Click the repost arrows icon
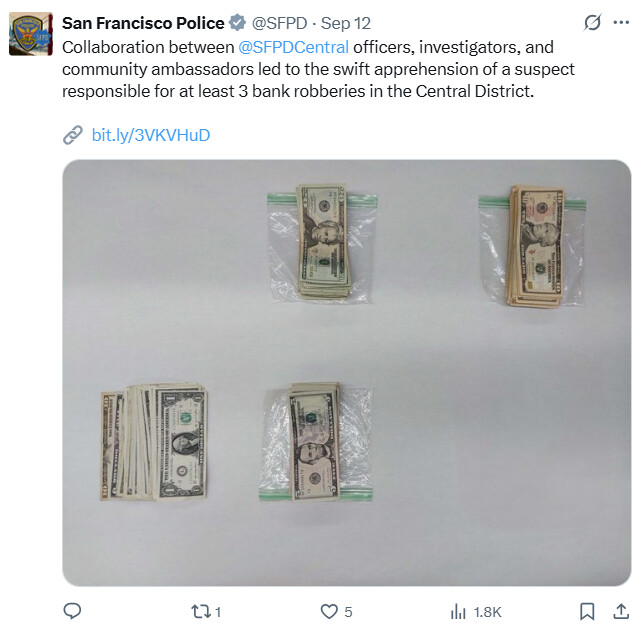The image size is (642, 627). click(x=201, y=611)
